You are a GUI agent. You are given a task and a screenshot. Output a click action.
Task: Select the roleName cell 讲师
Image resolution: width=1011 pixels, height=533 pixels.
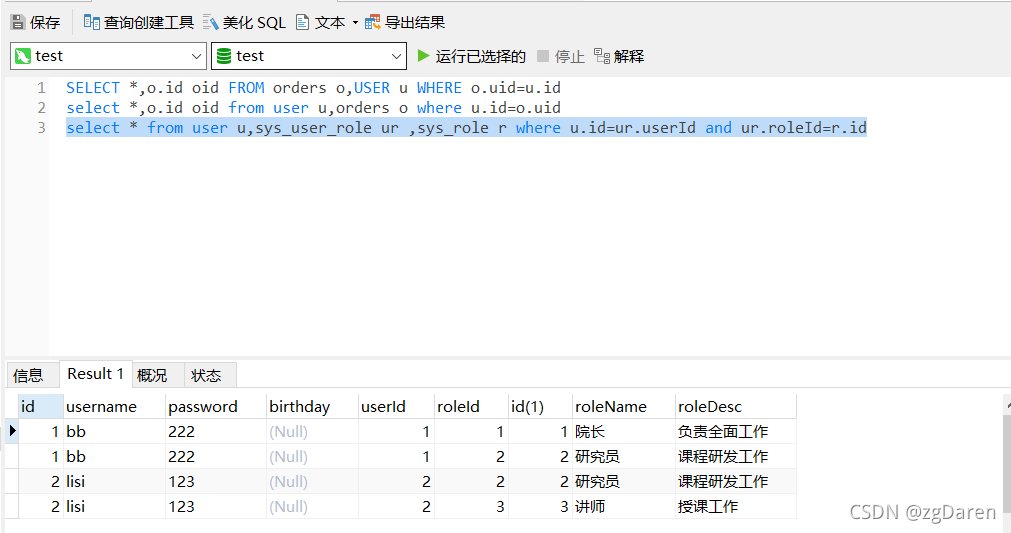tap(623, 507)
